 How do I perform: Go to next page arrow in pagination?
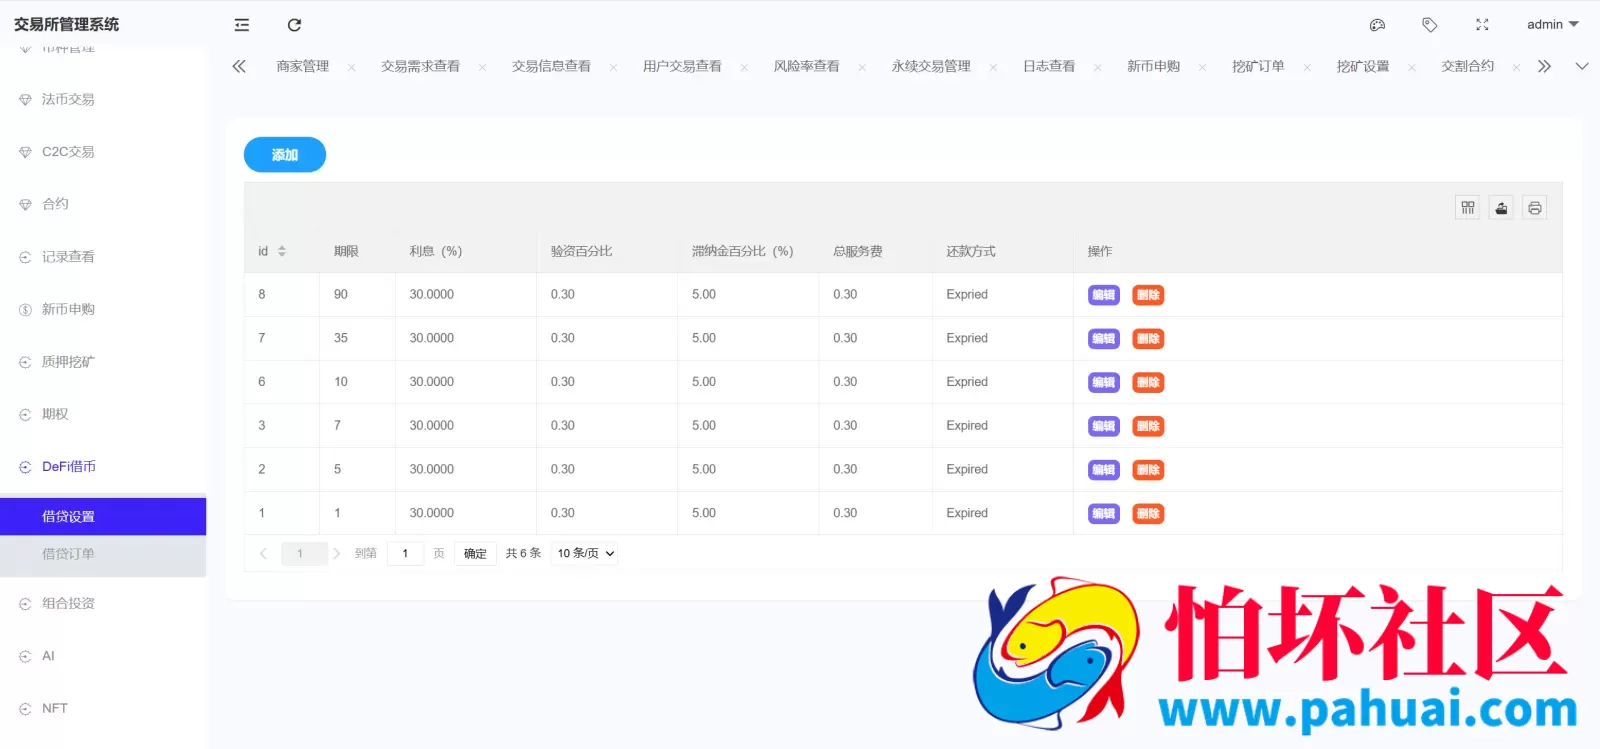(337, 553)
